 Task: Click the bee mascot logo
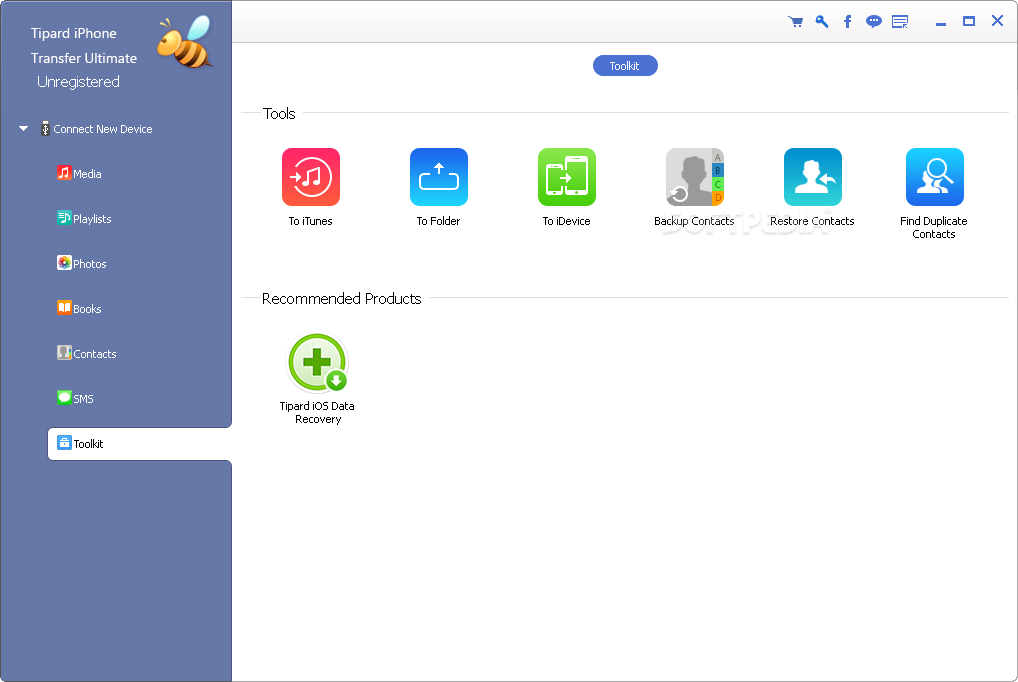(184, 42)
